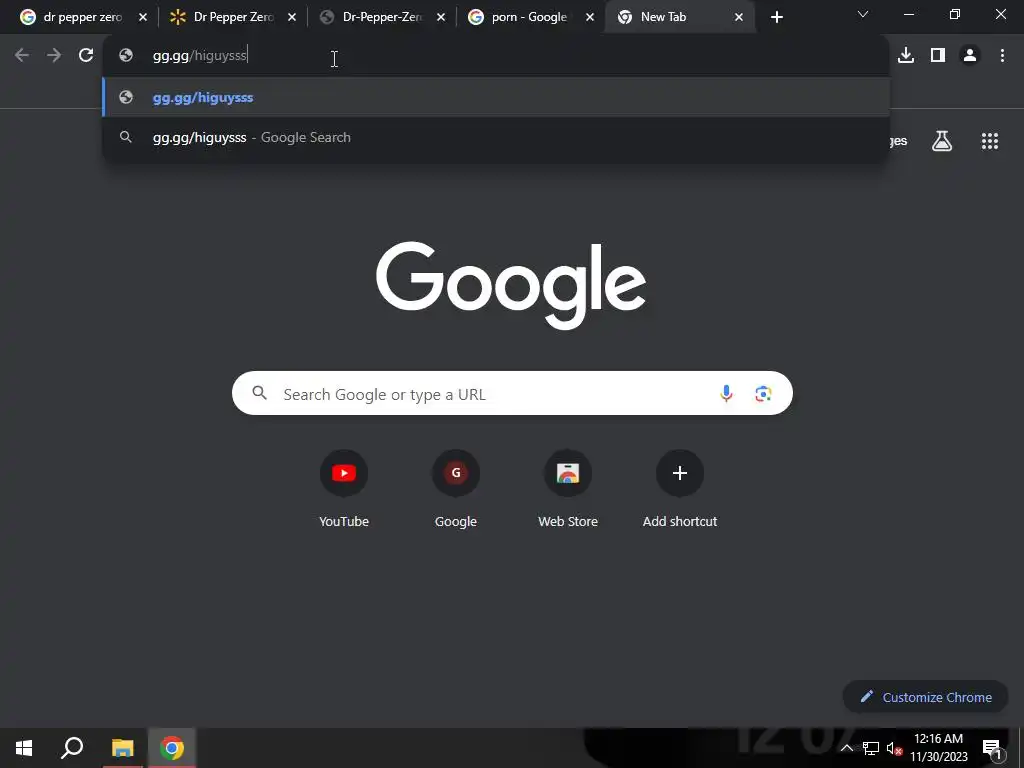Open Search Labs flask icon

click(942, 141)
